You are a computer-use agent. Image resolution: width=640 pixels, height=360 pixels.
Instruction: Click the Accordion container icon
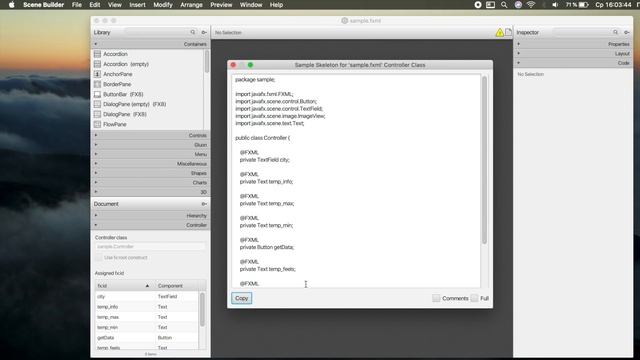click(97, 54)
